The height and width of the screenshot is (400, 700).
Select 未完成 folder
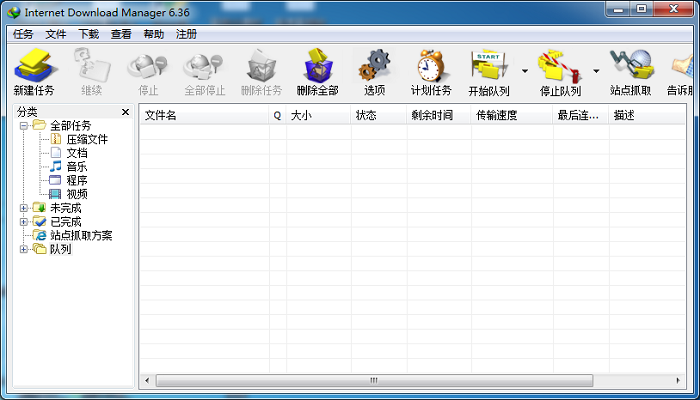click(66, 208)
